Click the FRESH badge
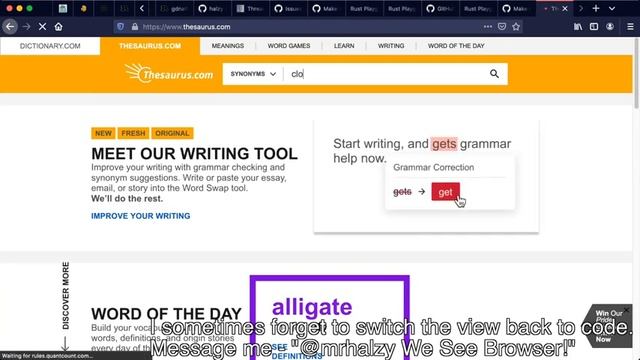Image resolution: width=640 pixels, height=360 pixels. tap(133, 133)
